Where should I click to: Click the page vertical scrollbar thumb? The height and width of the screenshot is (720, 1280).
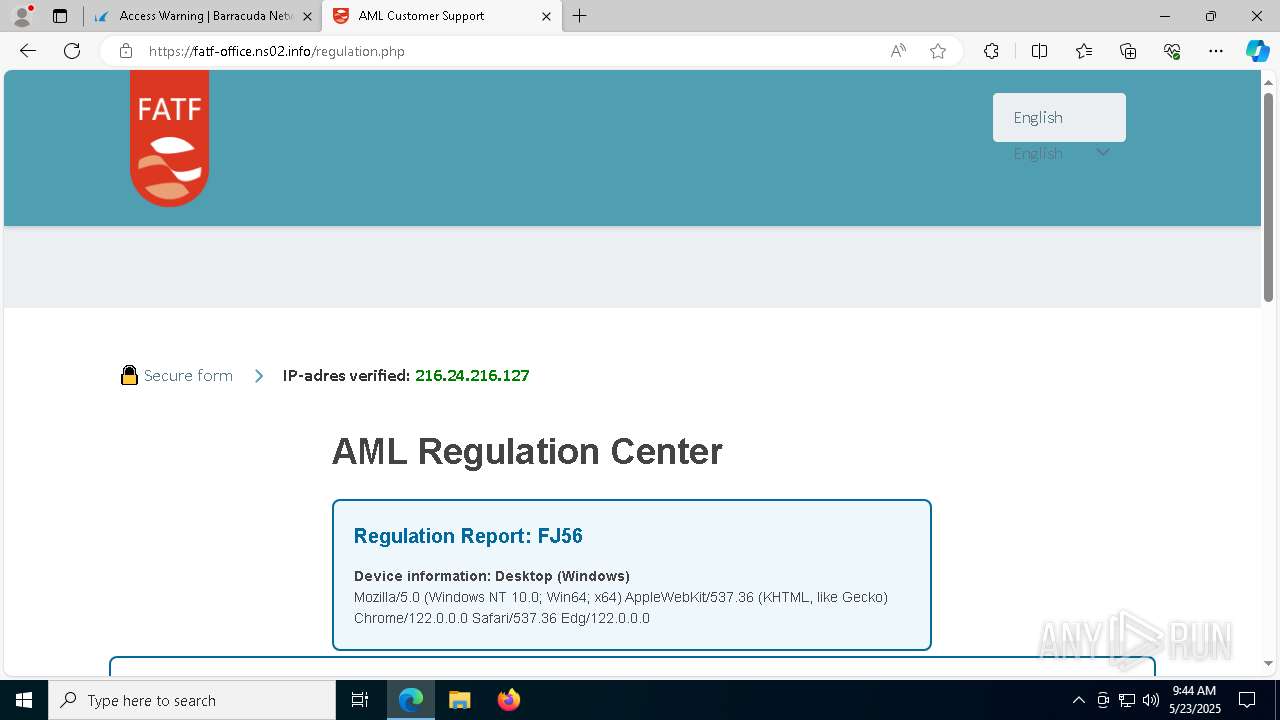coord(1269,197)
